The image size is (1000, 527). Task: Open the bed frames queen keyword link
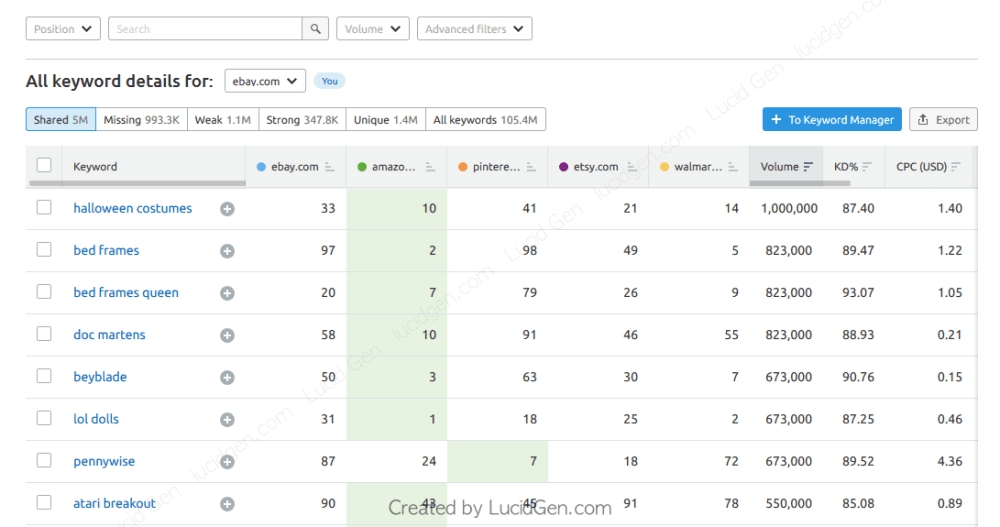pyautogui.click(x=126, y=292)
